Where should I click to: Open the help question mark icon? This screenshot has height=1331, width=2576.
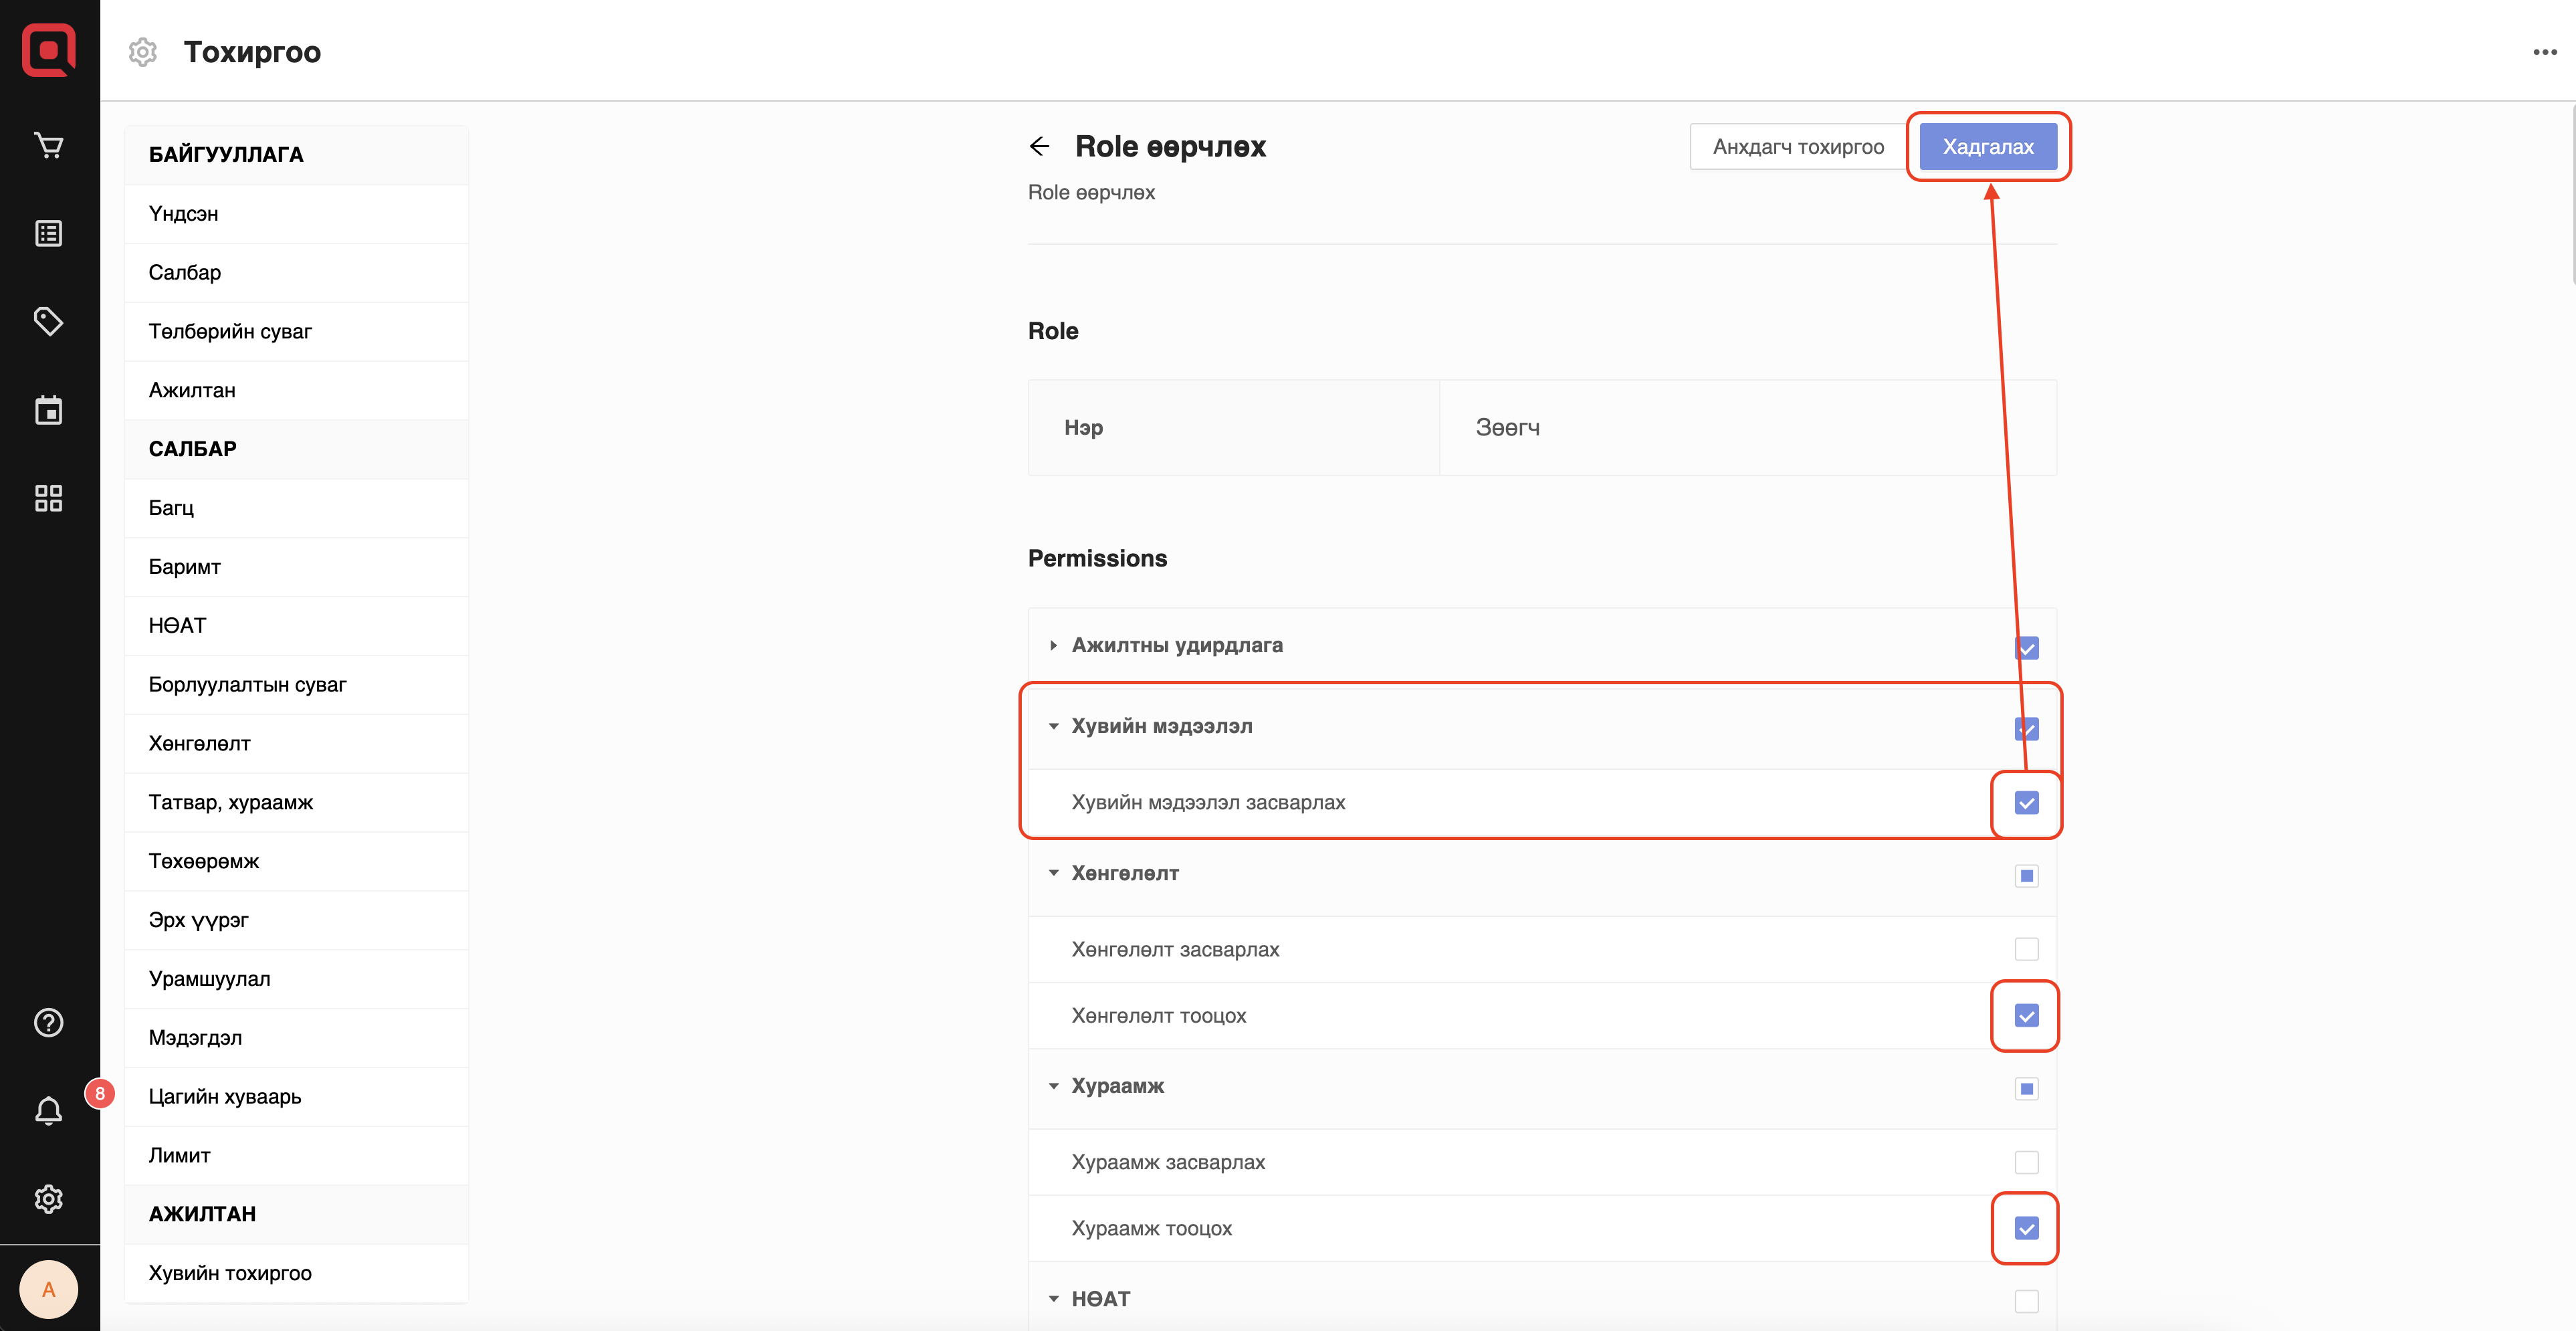pos(48,1023)
